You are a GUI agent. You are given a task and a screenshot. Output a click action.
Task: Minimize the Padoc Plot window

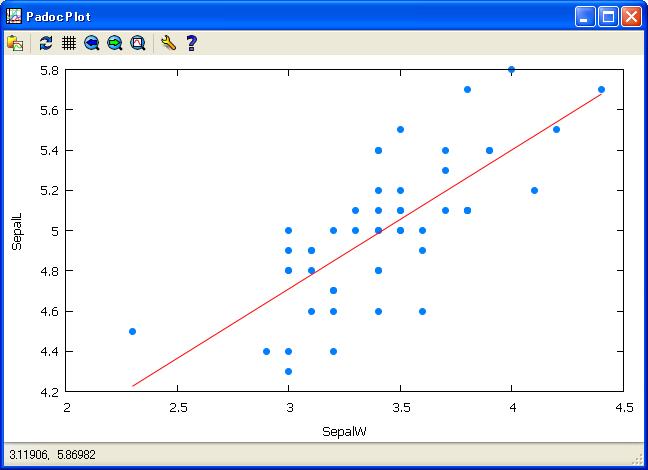585,16
